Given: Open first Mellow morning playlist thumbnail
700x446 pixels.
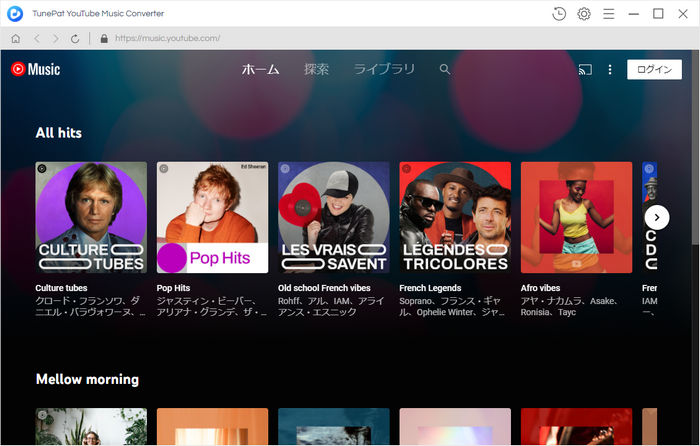Looking at the screenshot, I should click(91, 426).
